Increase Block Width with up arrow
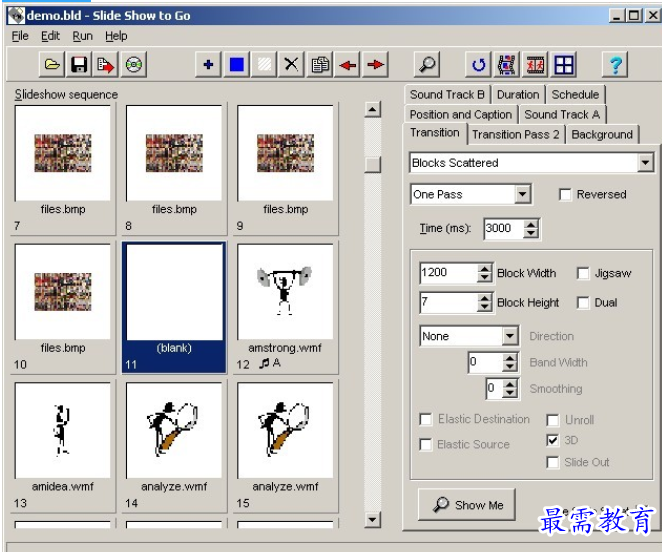 (485, 268)
